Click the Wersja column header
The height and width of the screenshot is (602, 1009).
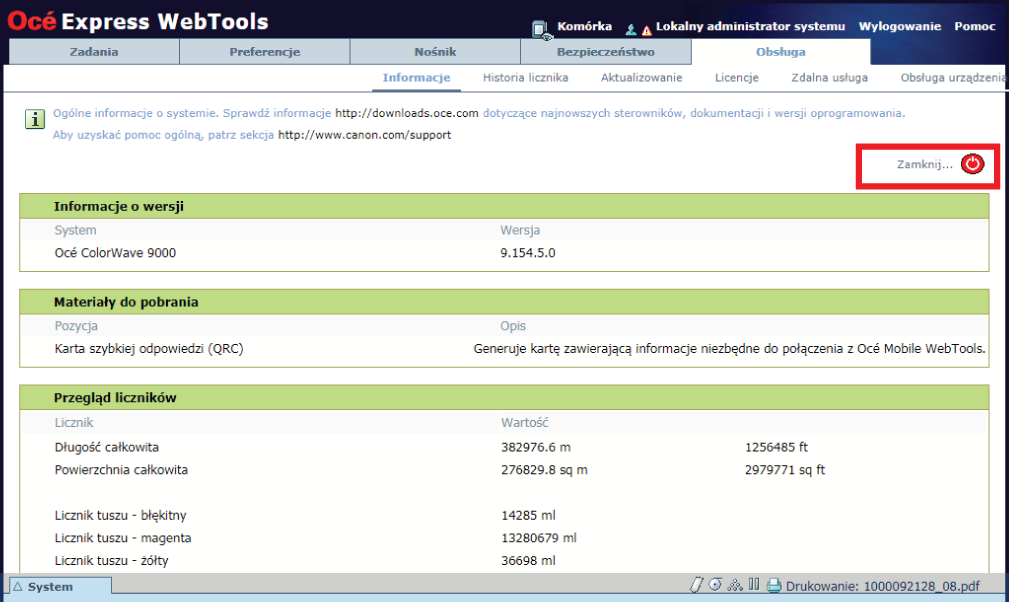click(x=520, y=230)
